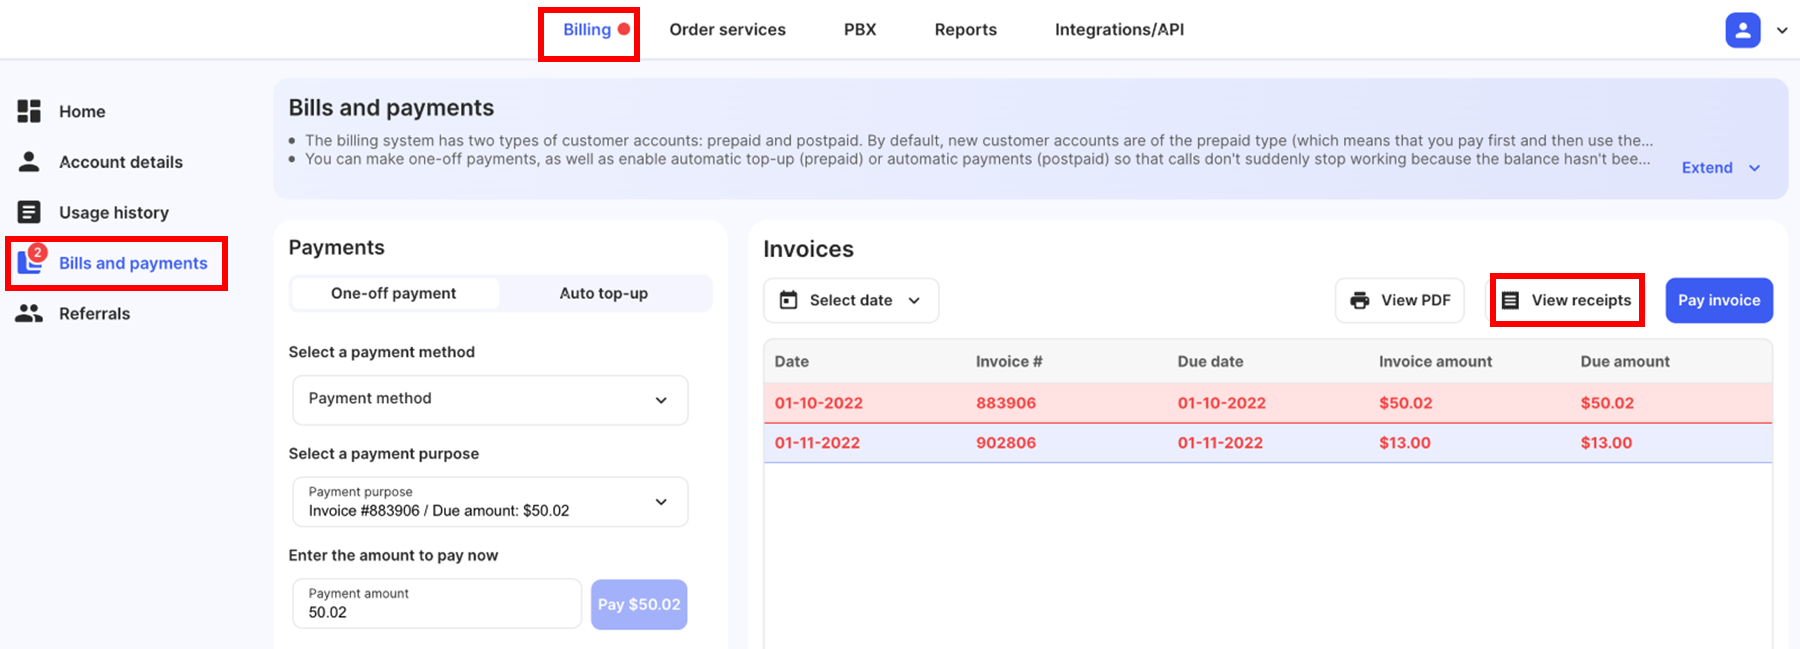
Task: Open the Payment purpose dropdown
Action: (489, 501)
